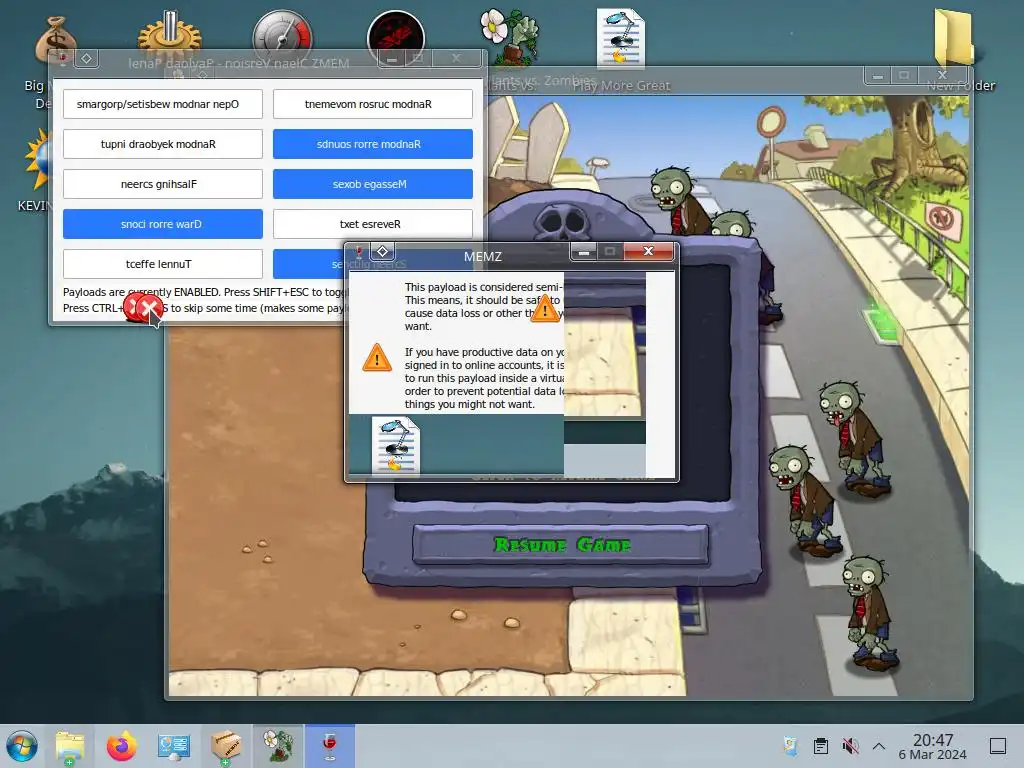Toggle 'smargorp/setisbew modnar nepO' payload
This screenshot has height=768, width=1024.
(163, 104)
